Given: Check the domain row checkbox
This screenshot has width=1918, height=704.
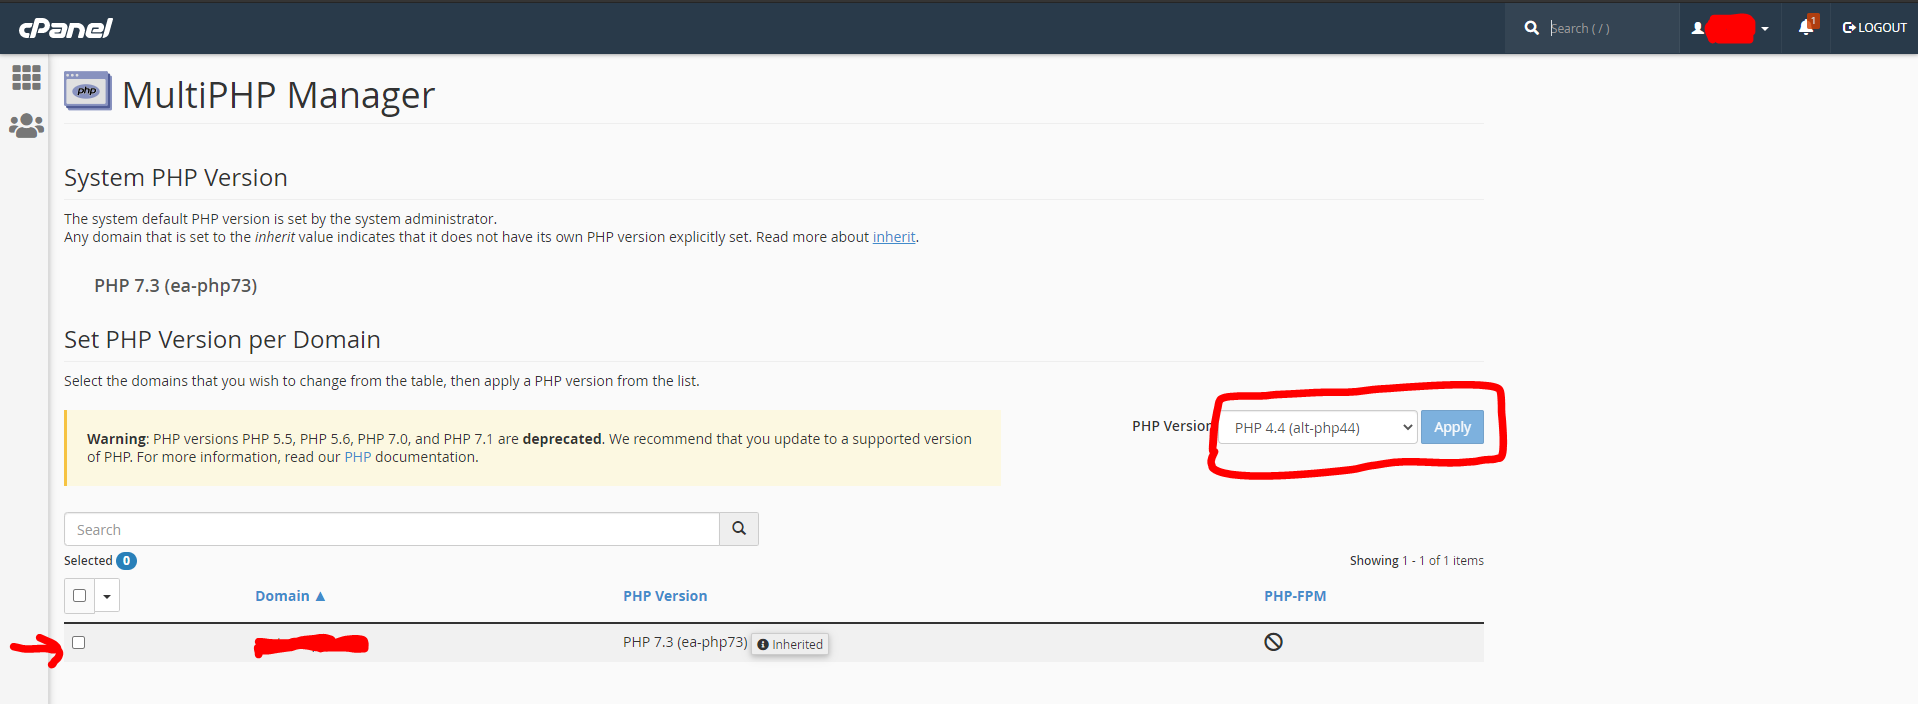Looking at the screenshot, I should coord(79,642).
